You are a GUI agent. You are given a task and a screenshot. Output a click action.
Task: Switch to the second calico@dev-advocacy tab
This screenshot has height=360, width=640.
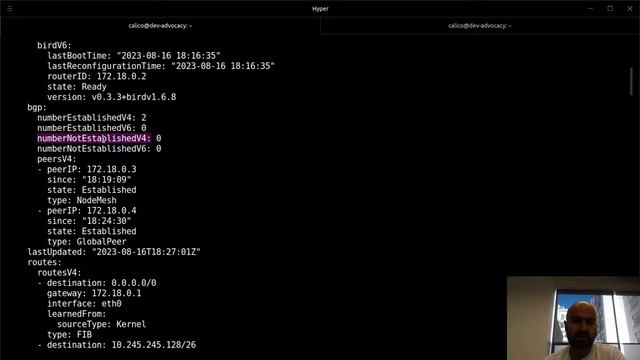(x=480, y=26)
